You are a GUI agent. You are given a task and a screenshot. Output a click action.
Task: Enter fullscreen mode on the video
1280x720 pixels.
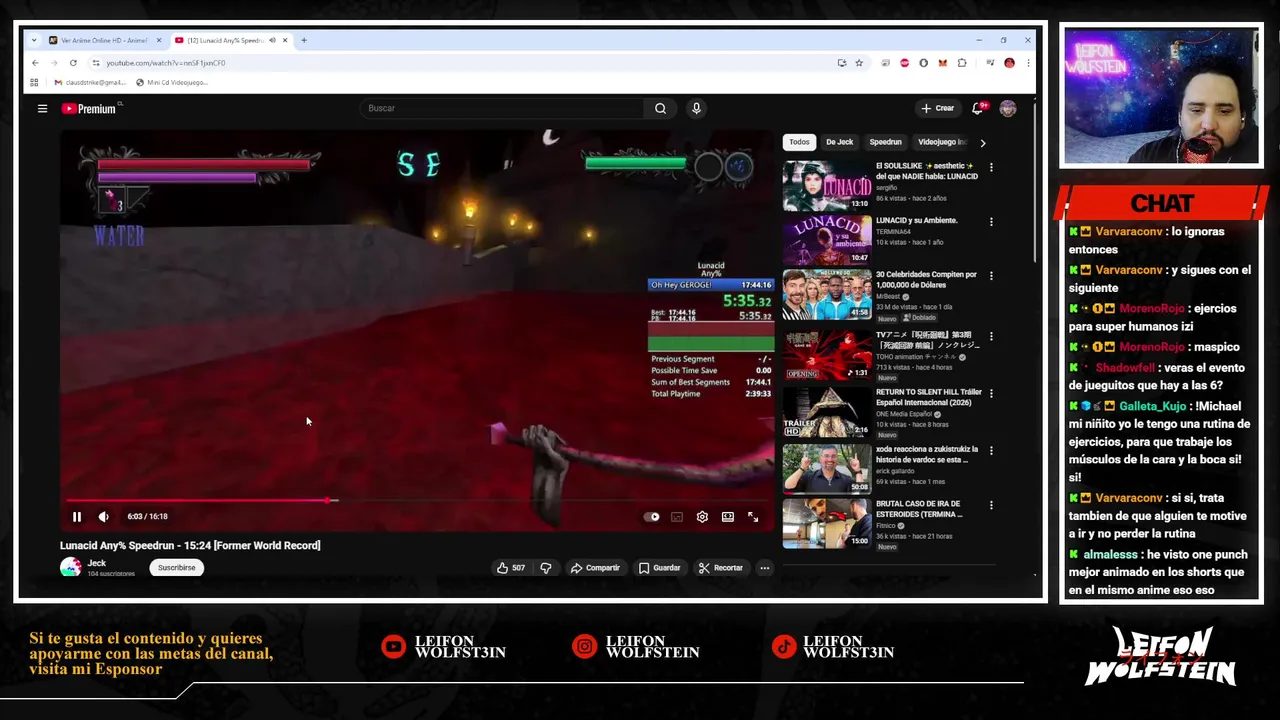(x=753, y=517)
